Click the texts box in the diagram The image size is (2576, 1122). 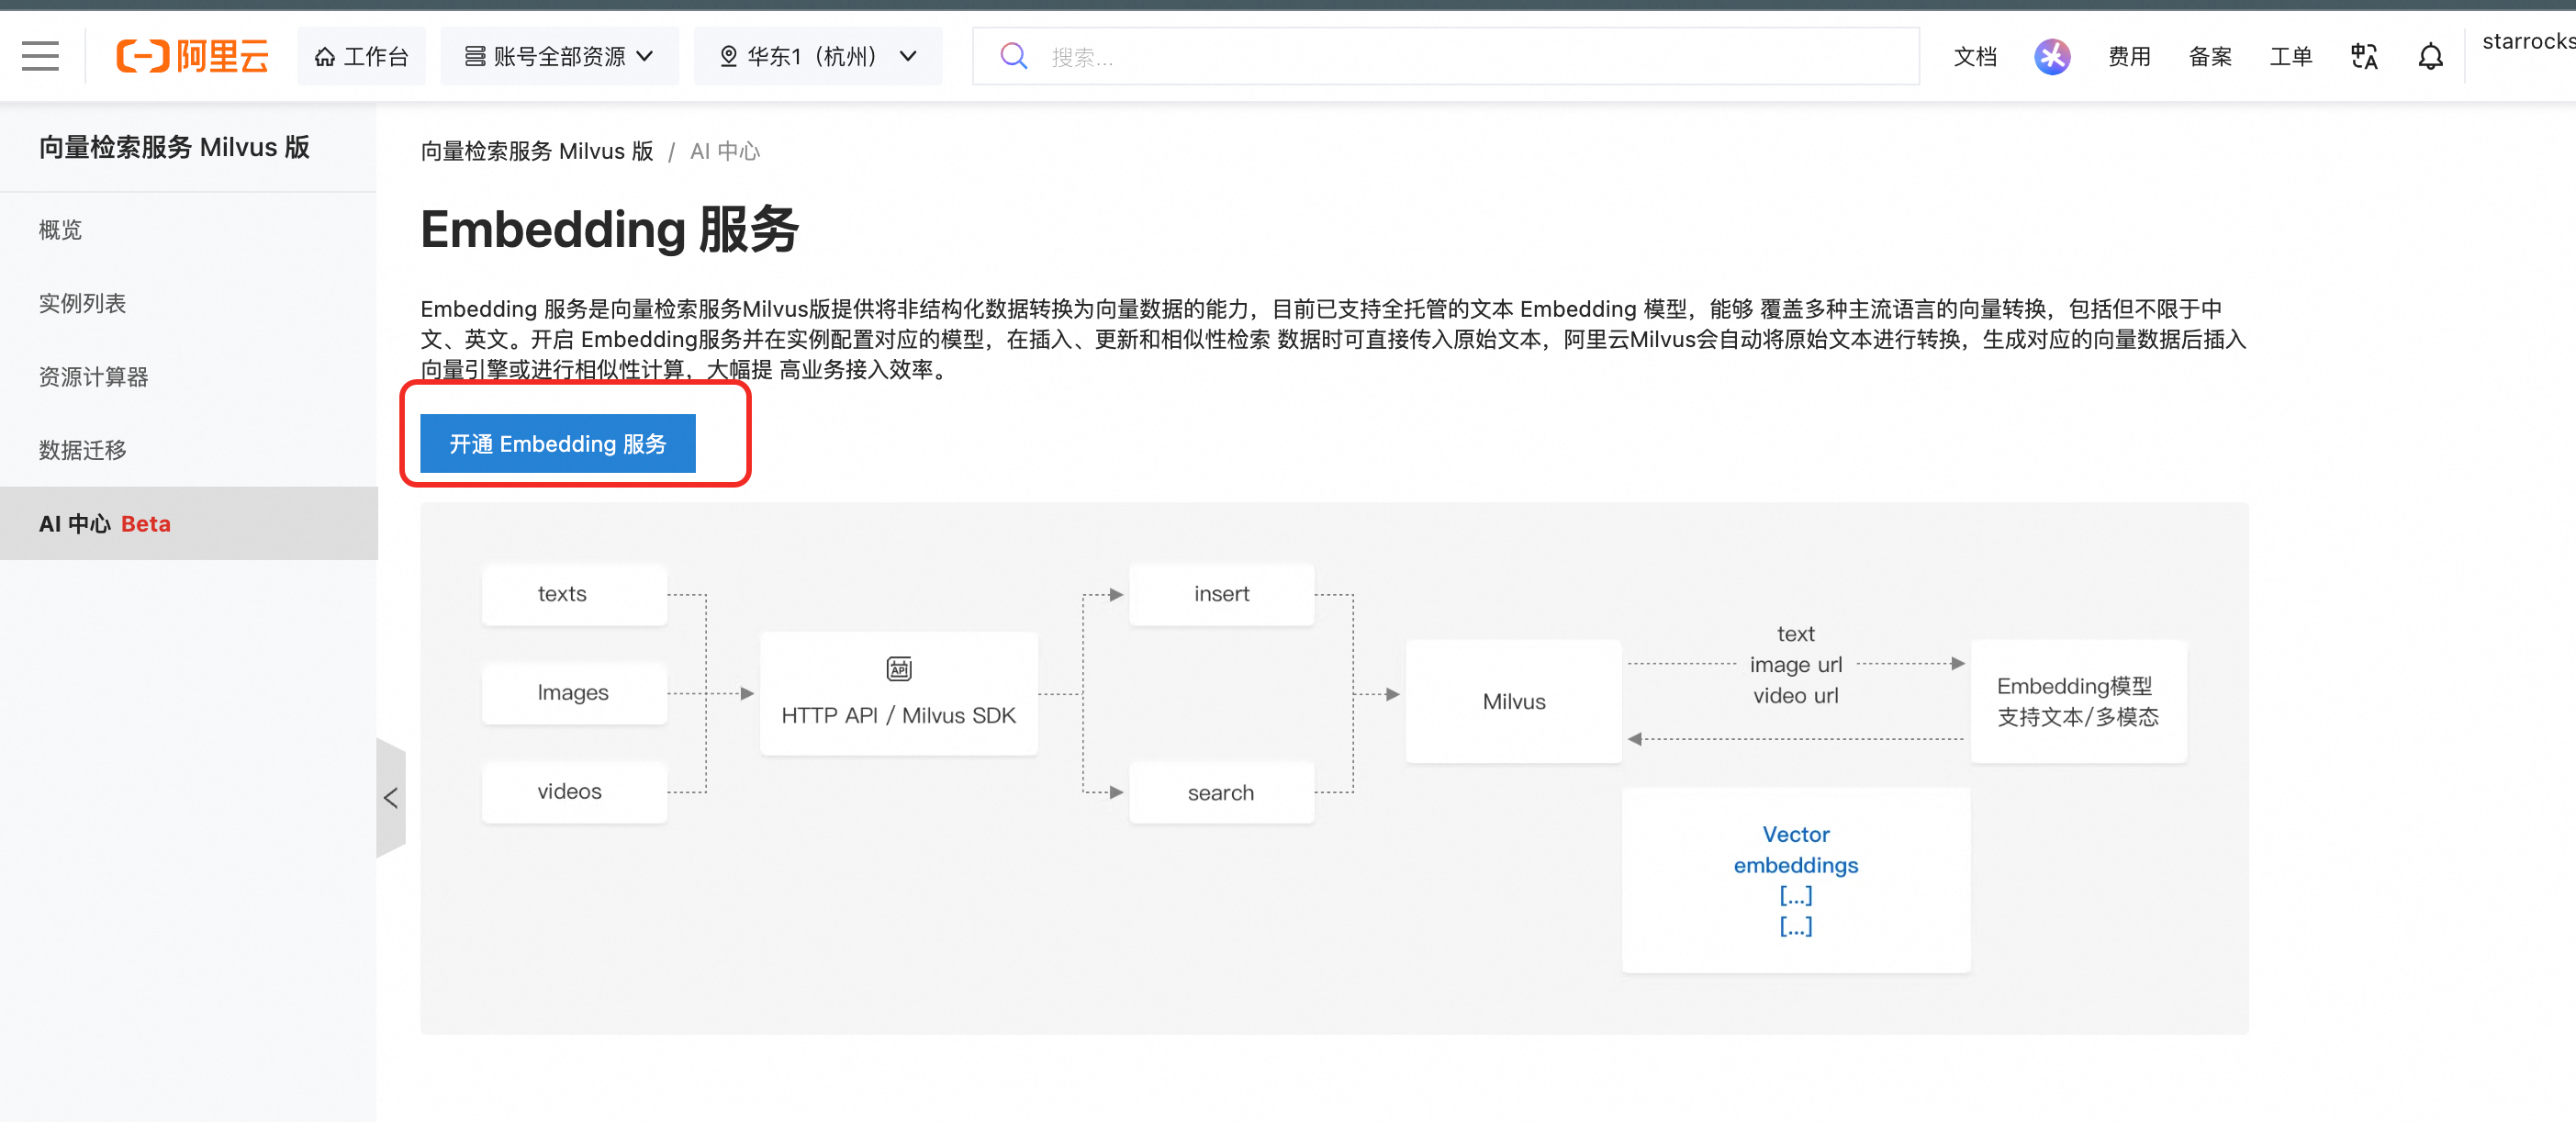point(574,594)
